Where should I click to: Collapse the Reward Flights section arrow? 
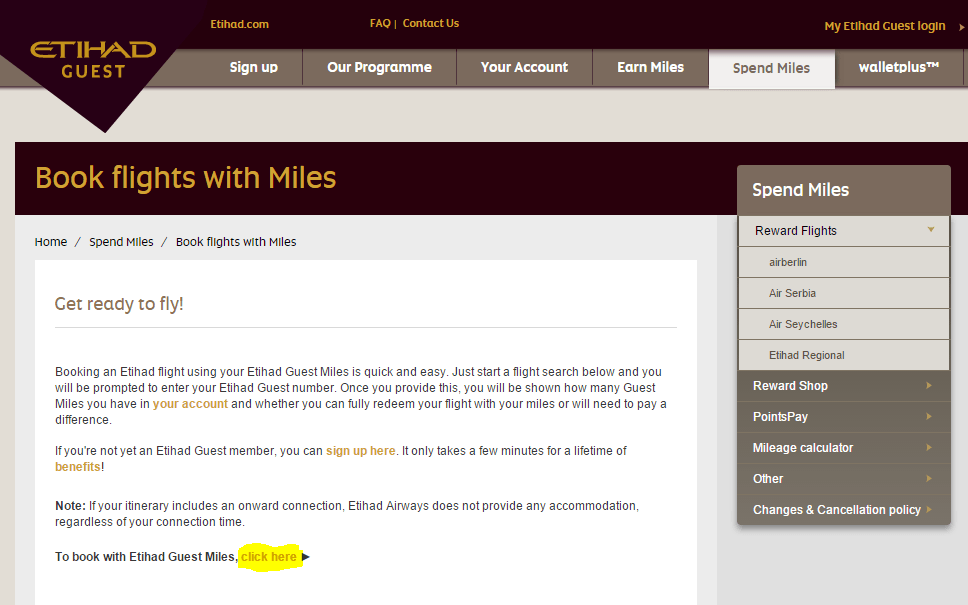(930, 230)
